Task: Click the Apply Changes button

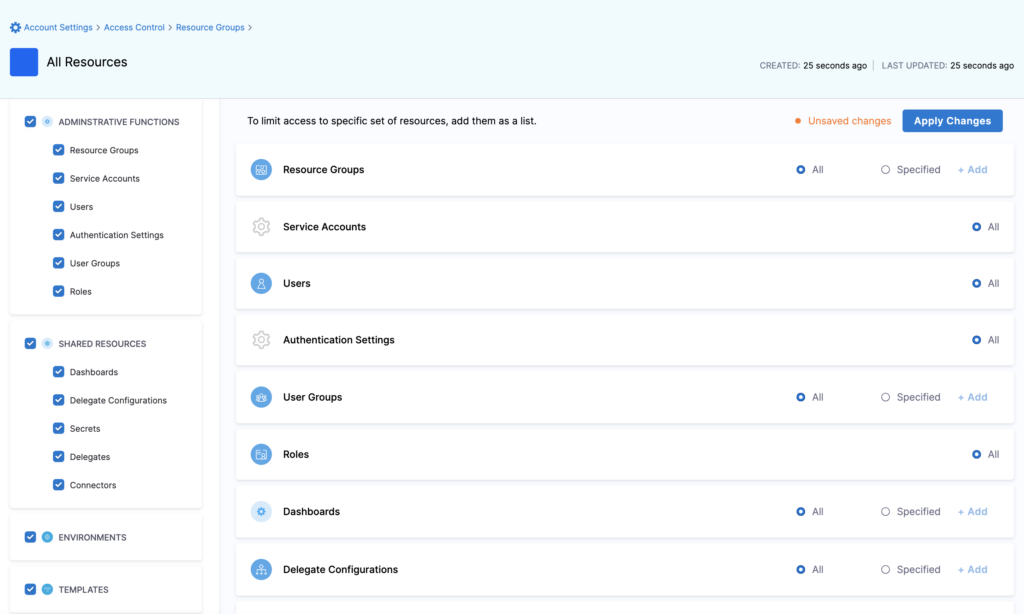Action: 952,120
